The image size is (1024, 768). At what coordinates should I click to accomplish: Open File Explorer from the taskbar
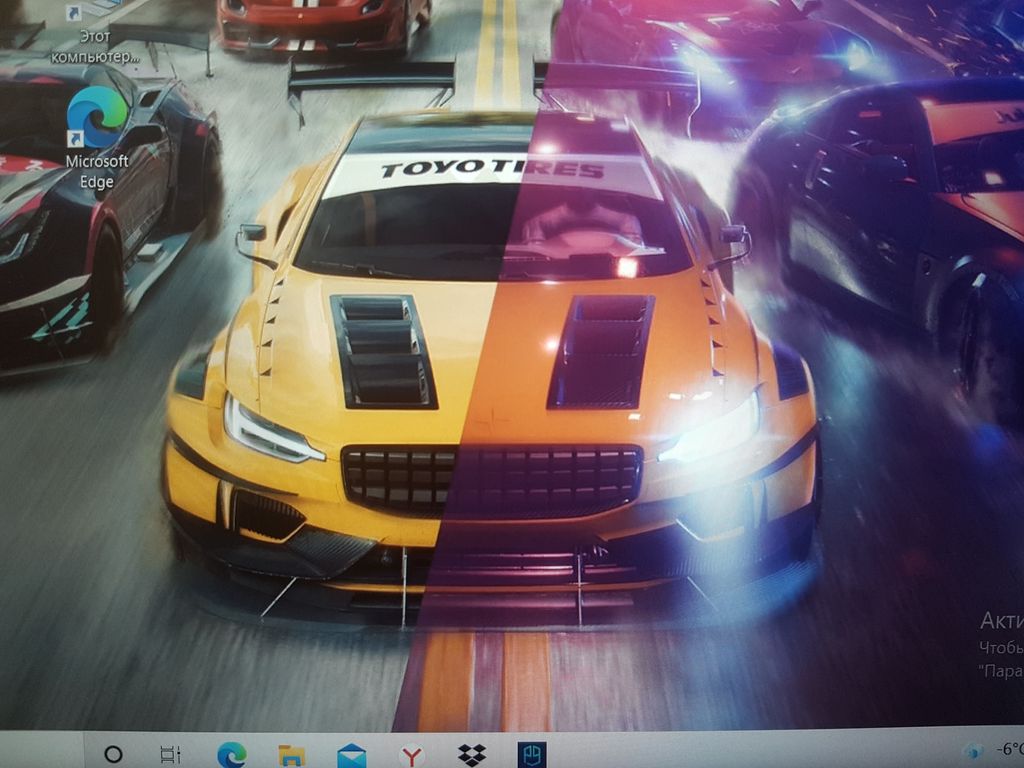click(291, 754)
